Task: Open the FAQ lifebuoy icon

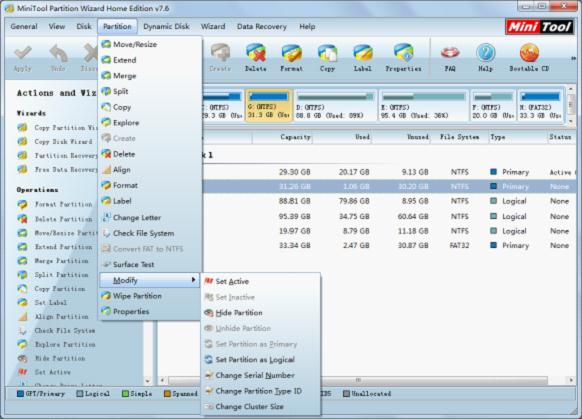Action: click(450, 58)
